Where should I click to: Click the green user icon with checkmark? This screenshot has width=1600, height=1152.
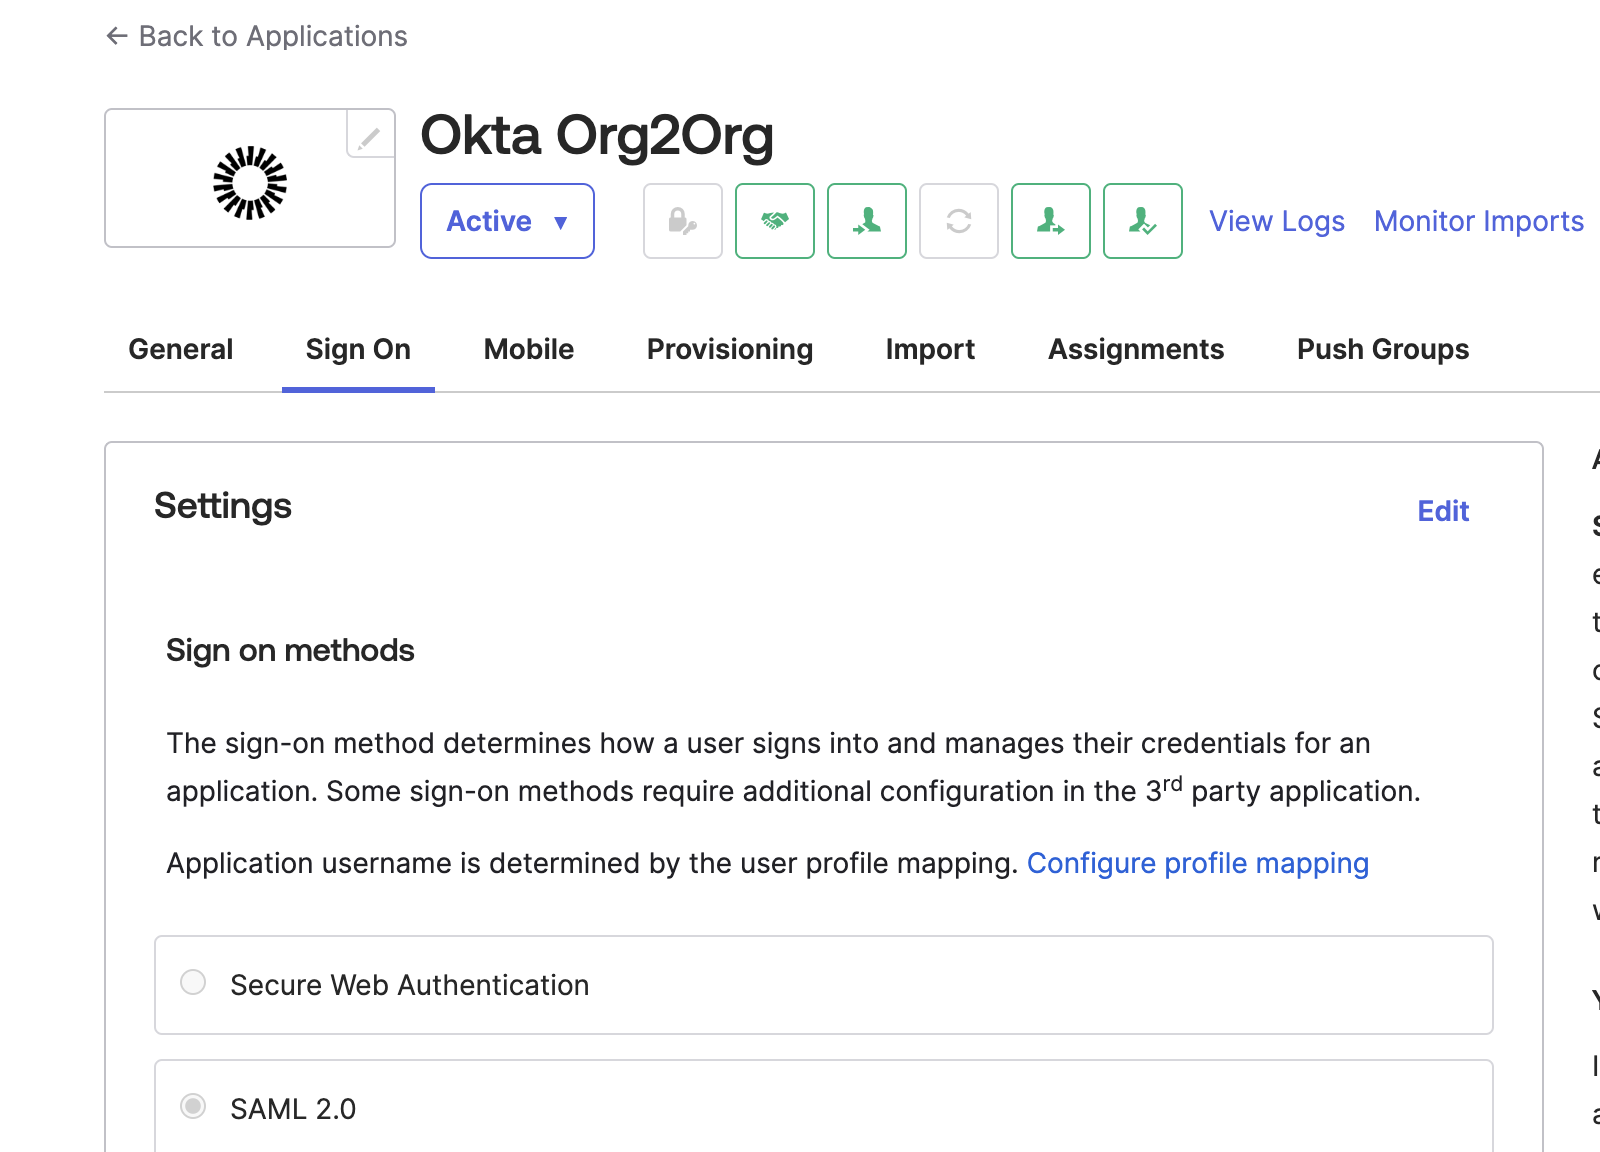tap(1143, 221)
